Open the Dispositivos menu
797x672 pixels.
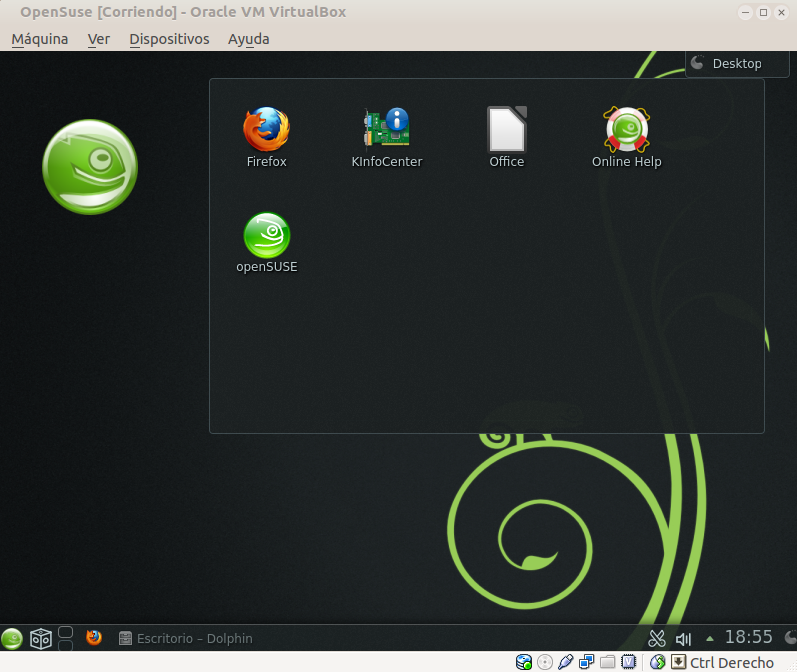click(x=169, y=39)
